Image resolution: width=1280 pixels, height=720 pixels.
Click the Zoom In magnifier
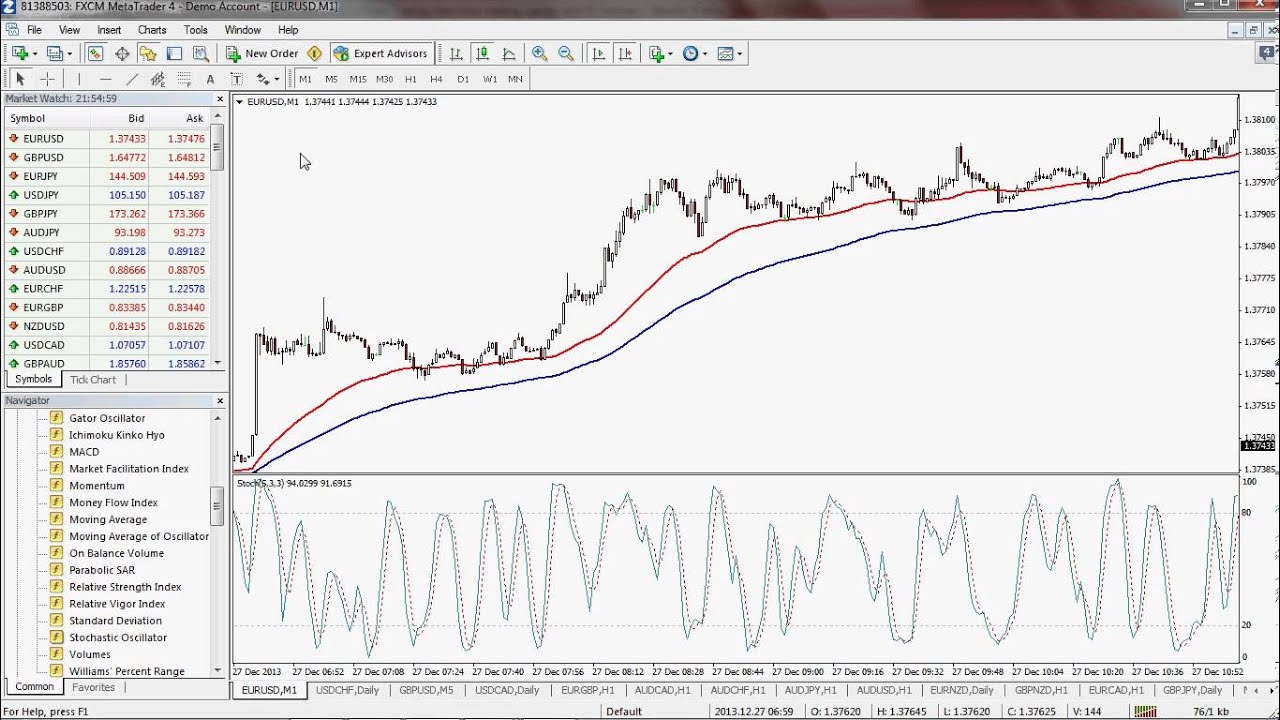(x=540, y=54)
